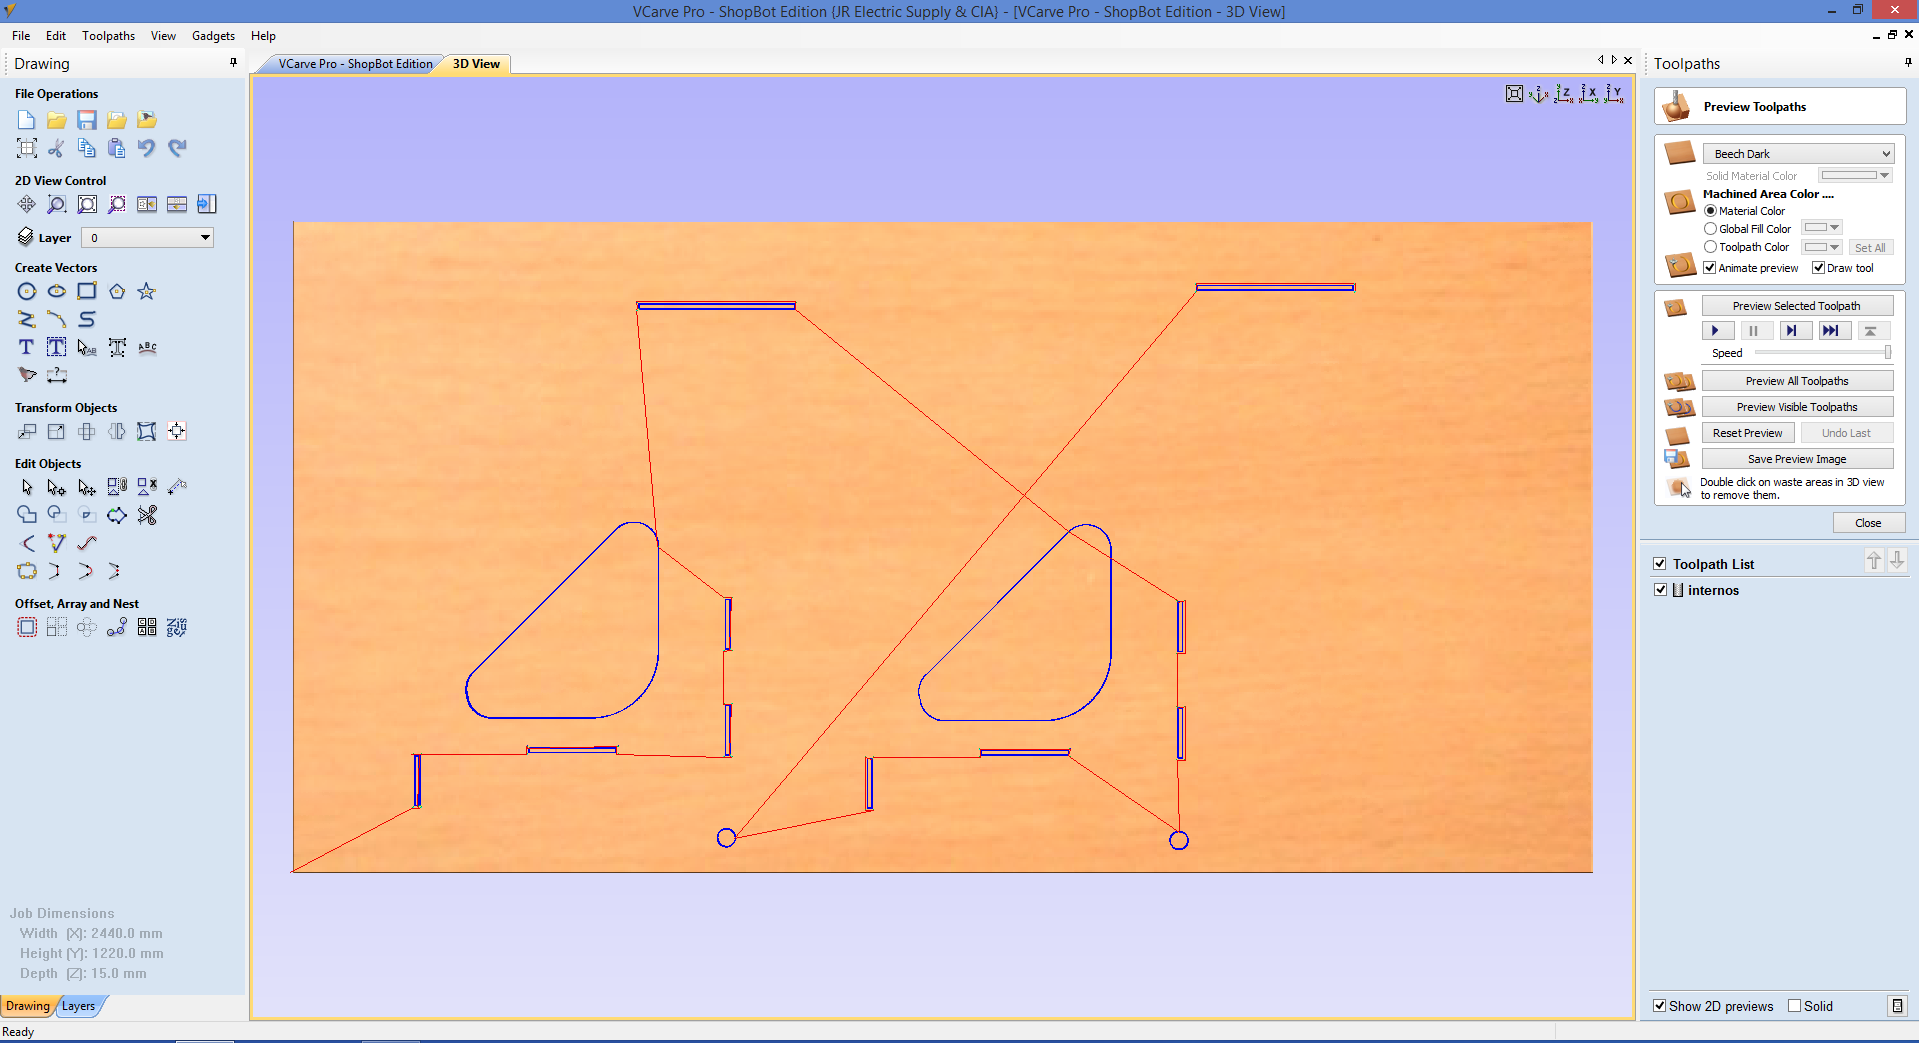Cut selected objects with scissors icon
This screenshot has height=1043, width=1919.
[x=57, y=148]
